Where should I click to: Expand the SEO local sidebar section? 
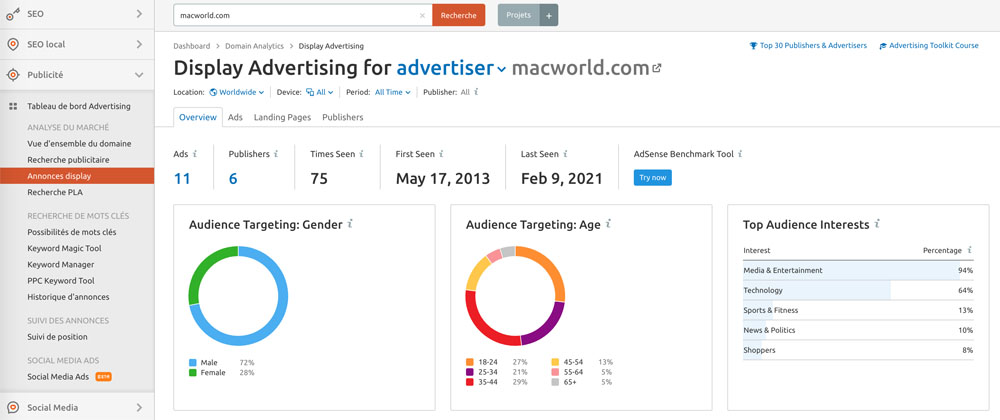(139, 44)
